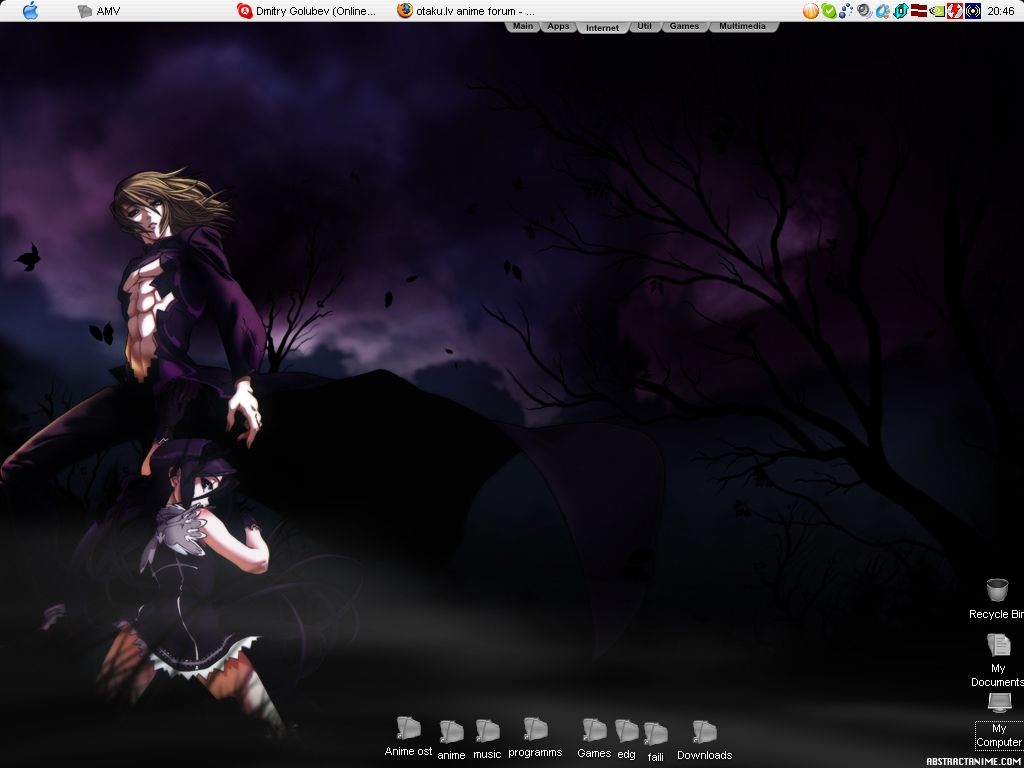Open the Apple logo start menu
Image resolution: width=1024 pixels, height=768 pixels.
(x=30, y=10)
